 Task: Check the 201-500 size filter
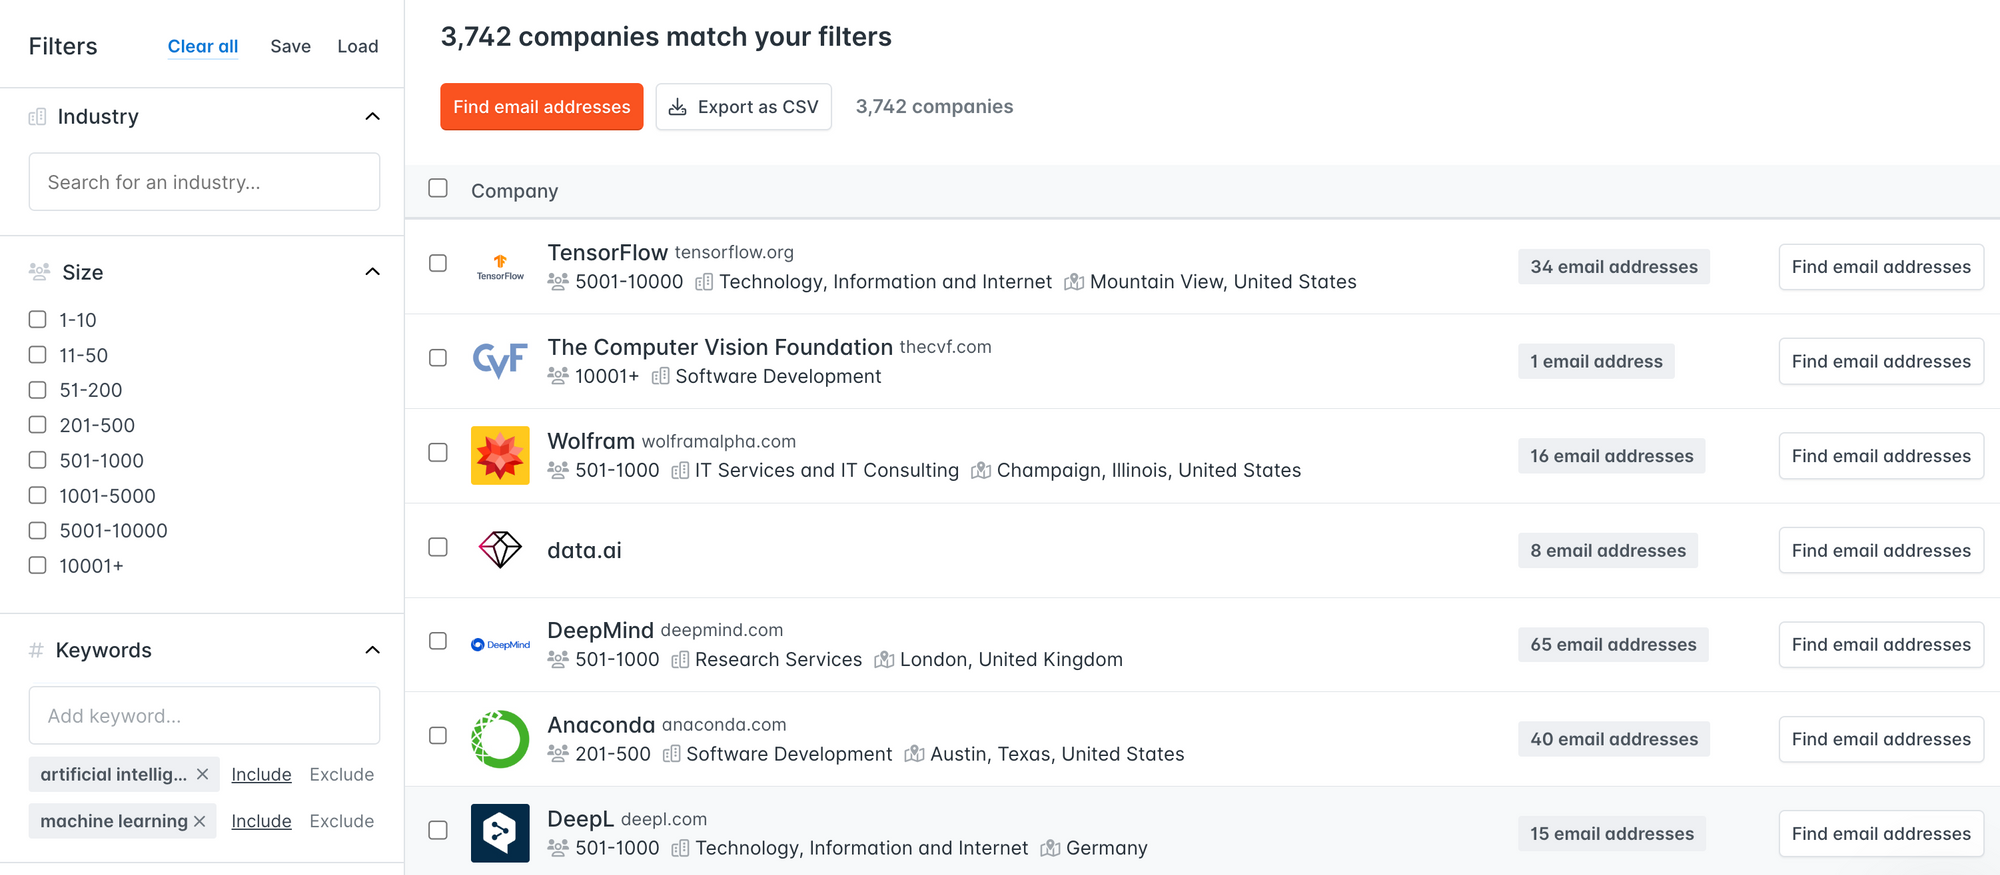[x=38, y=424]
